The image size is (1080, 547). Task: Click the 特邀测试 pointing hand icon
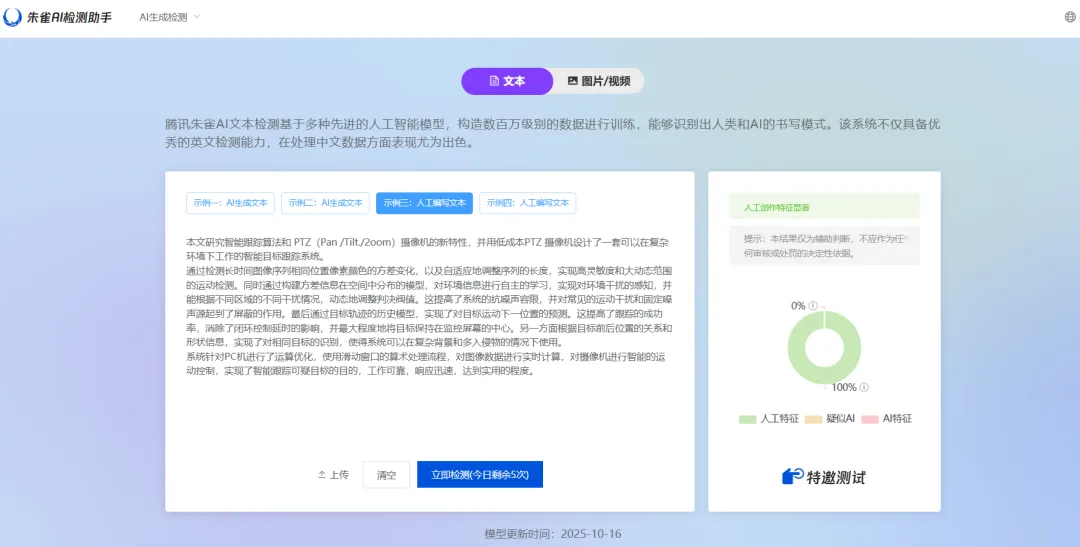pos(793,476)
